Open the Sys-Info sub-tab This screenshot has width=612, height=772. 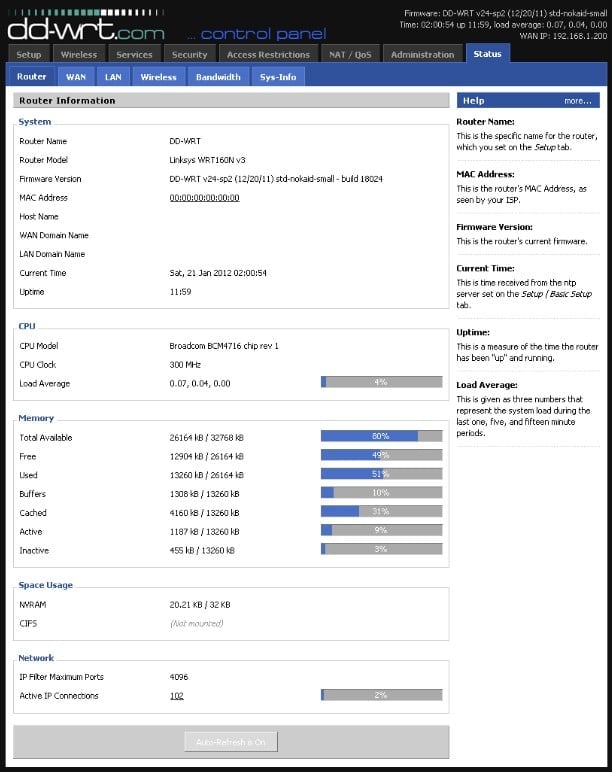point(278,77)
